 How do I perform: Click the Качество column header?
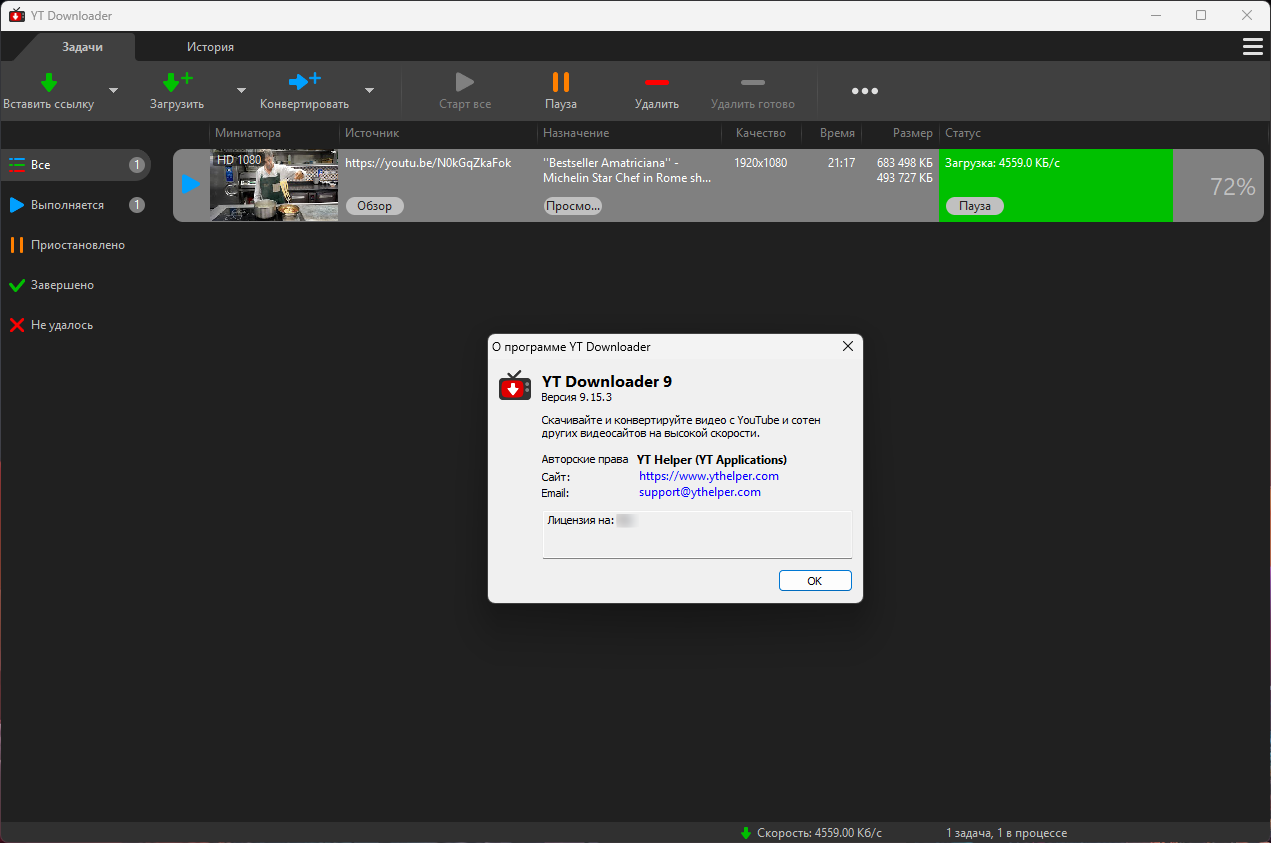[761, 133]
